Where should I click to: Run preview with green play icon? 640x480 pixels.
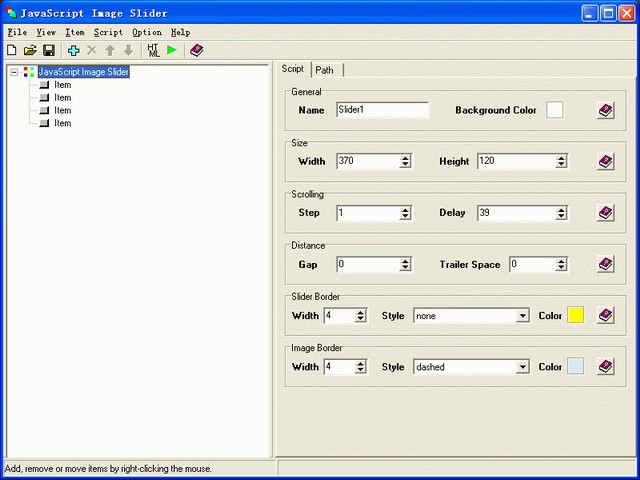pos(172,50)
